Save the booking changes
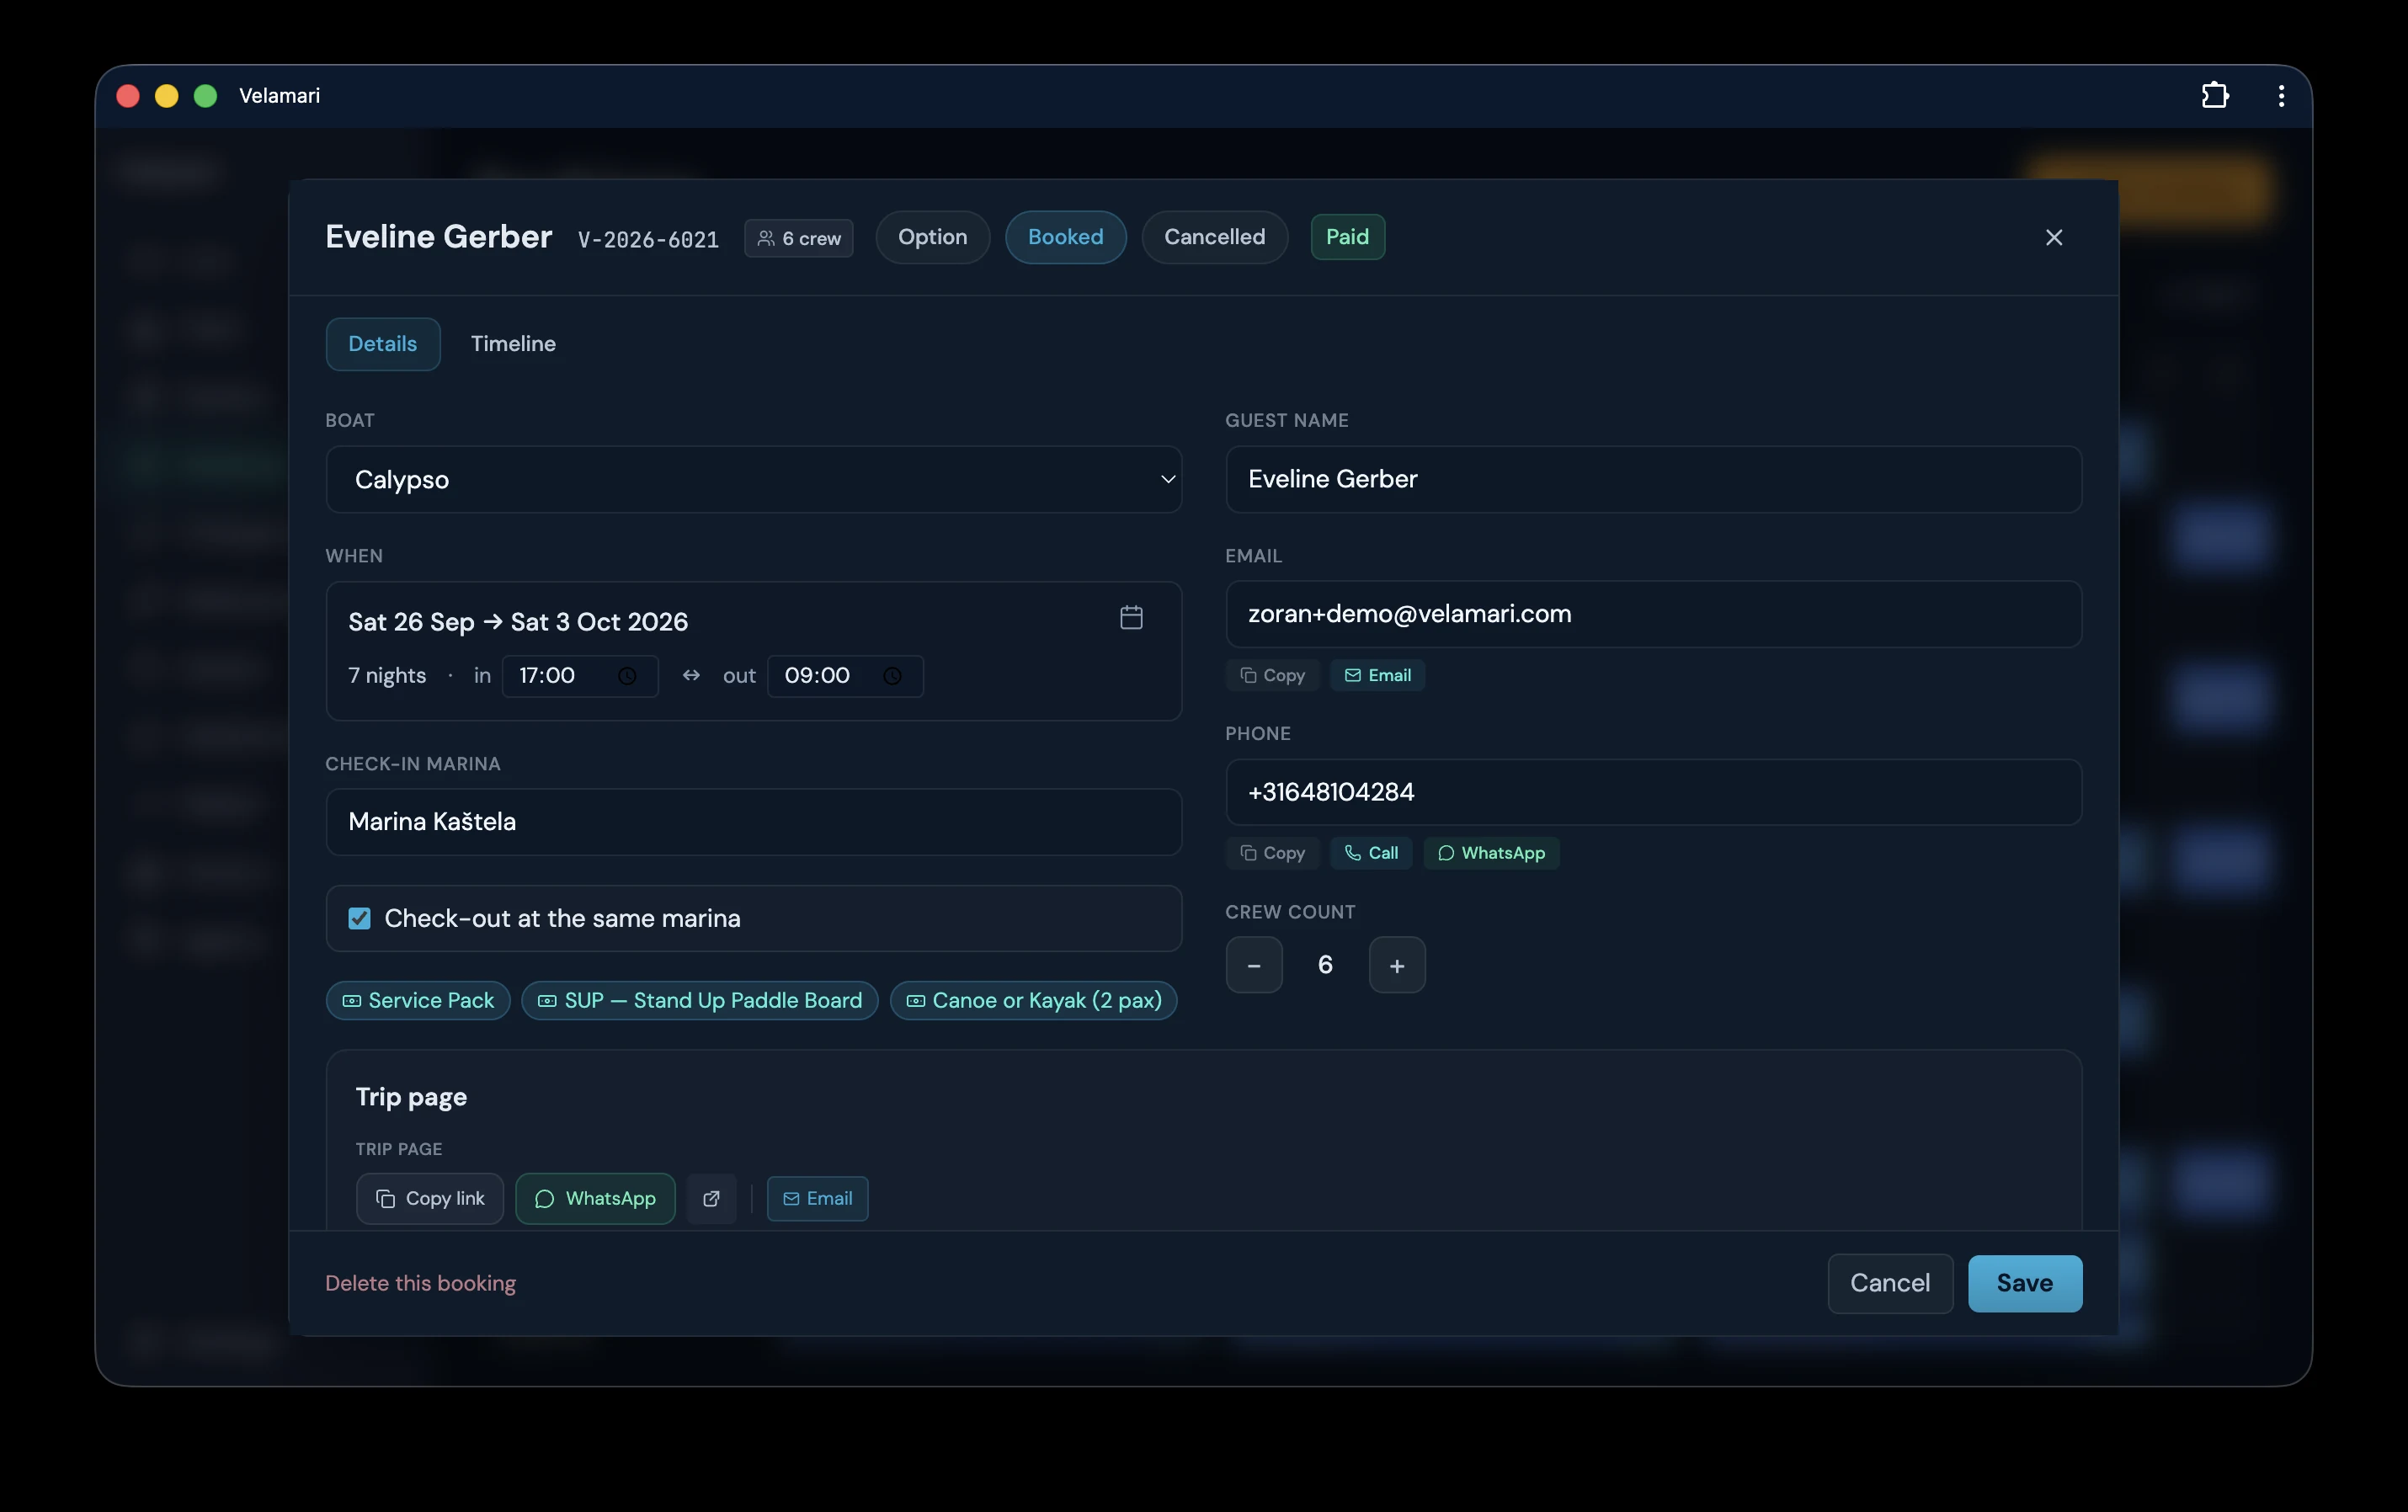The height and width of the screenshot is (1512, 2408). [x=2025, y=1283]
